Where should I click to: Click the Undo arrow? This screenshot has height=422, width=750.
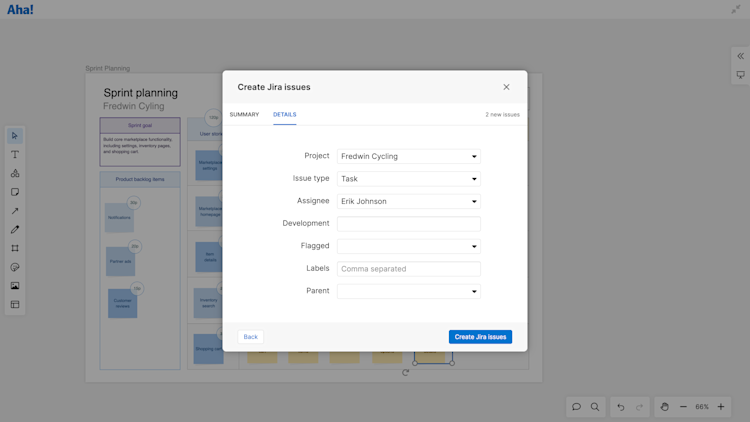point(620,407)
